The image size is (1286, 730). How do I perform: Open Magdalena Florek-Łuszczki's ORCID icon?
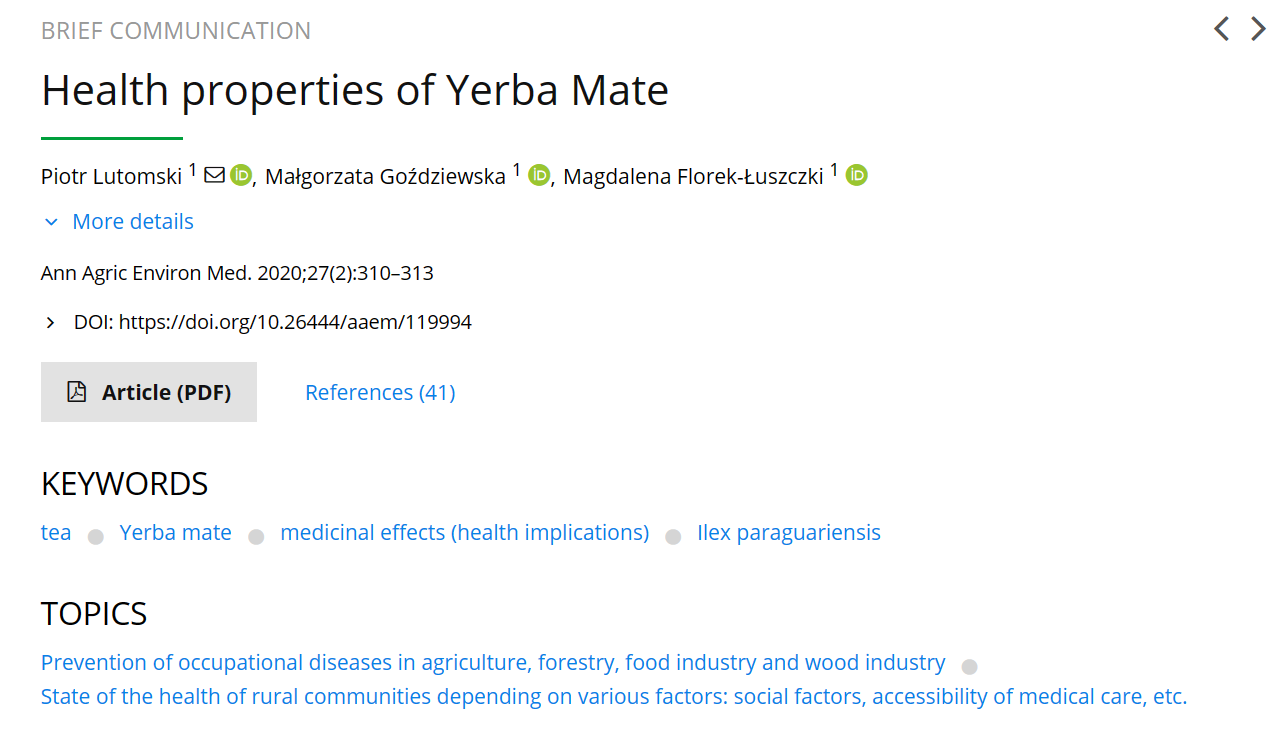coord(856,175)
